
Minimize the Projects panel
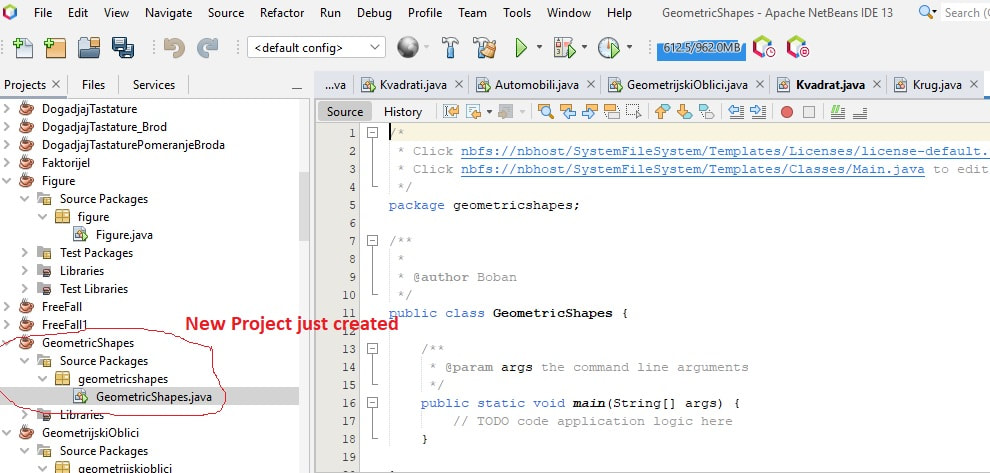click(x=296, y=87)
